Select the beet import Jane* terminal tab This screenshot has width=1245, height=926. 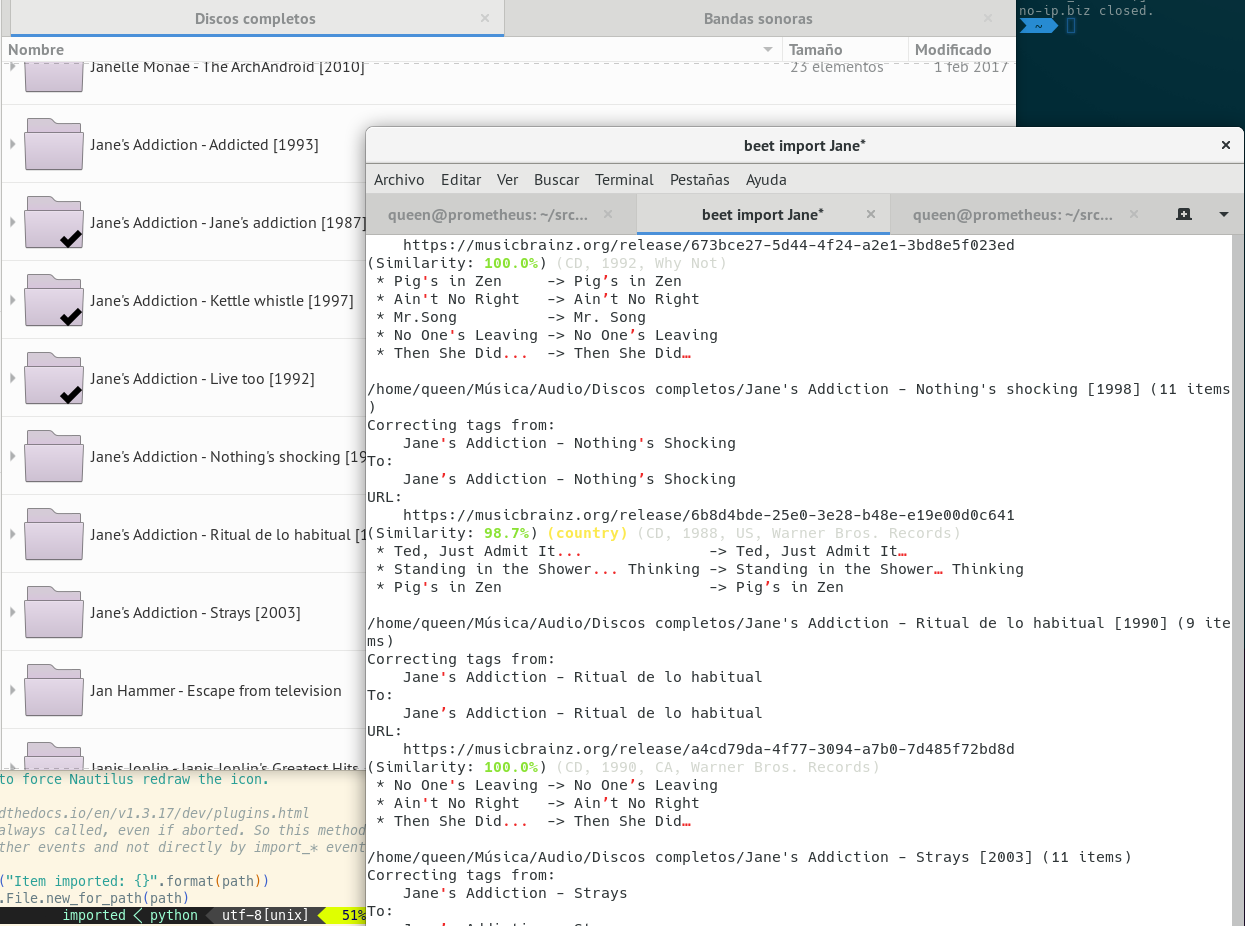[762, 214]
